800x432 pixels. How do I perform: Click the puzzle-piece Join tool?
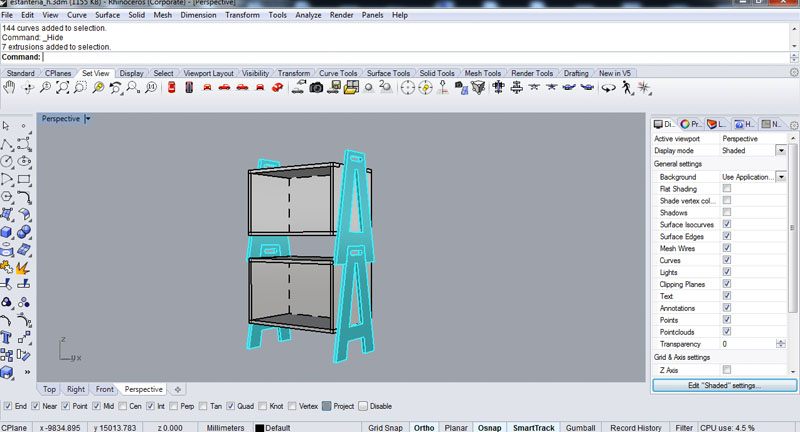click(x=6, y=267)
